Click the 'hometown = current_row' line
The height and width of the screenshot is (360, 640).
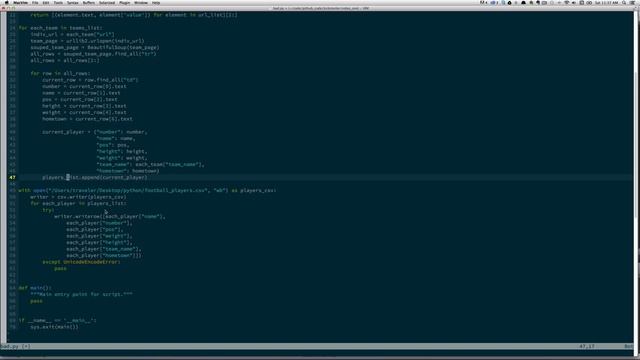point(87,119)
